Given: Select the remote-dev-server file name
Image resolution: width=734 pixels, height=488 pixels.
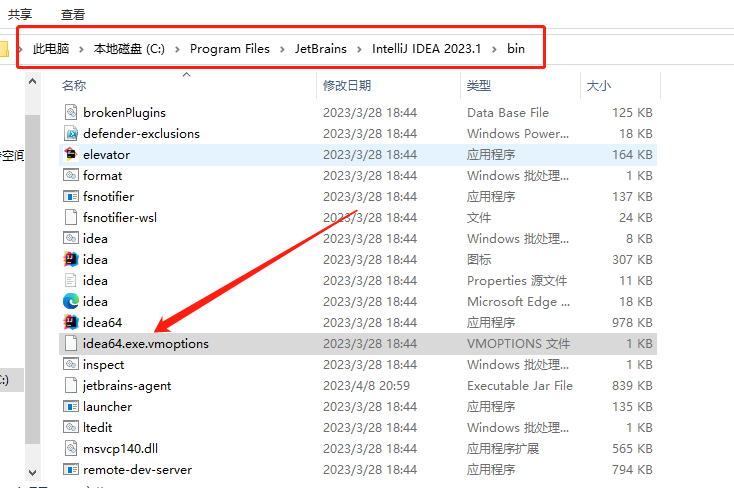Looking at the screenshot, I should tap(138, 469).
